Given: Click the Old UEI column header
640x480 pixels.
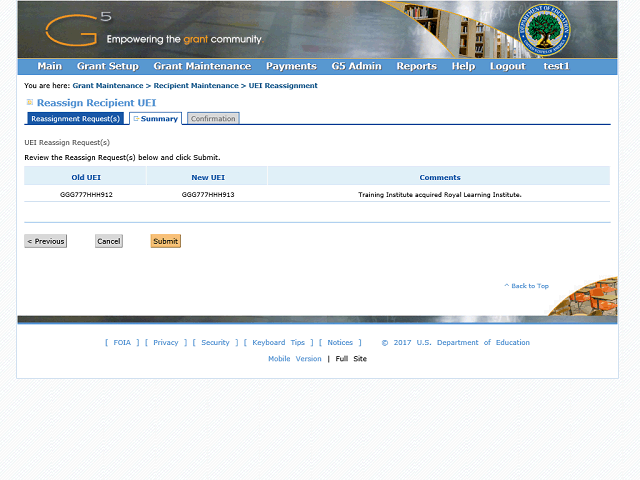Looking at the screenshot, I should coord(85,178).
